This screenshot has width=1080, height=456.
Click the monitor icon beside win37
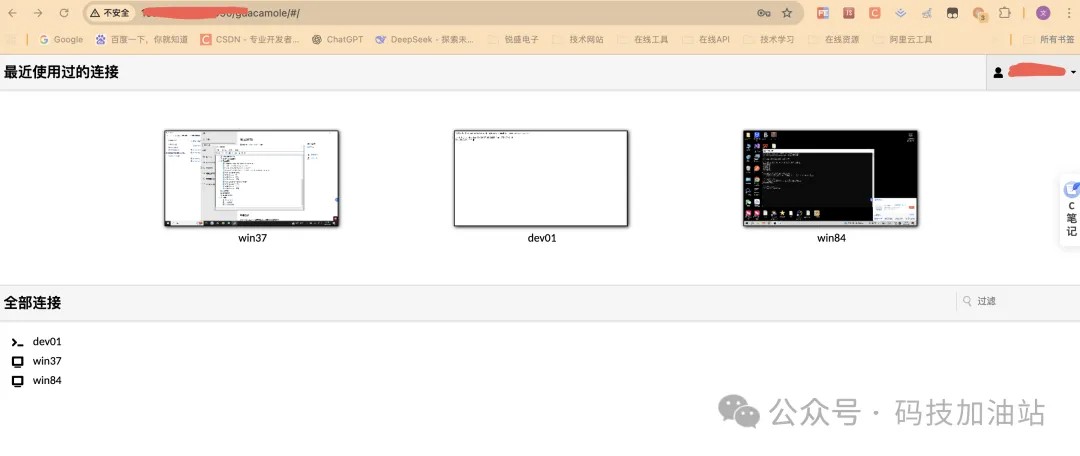[18, 361]
